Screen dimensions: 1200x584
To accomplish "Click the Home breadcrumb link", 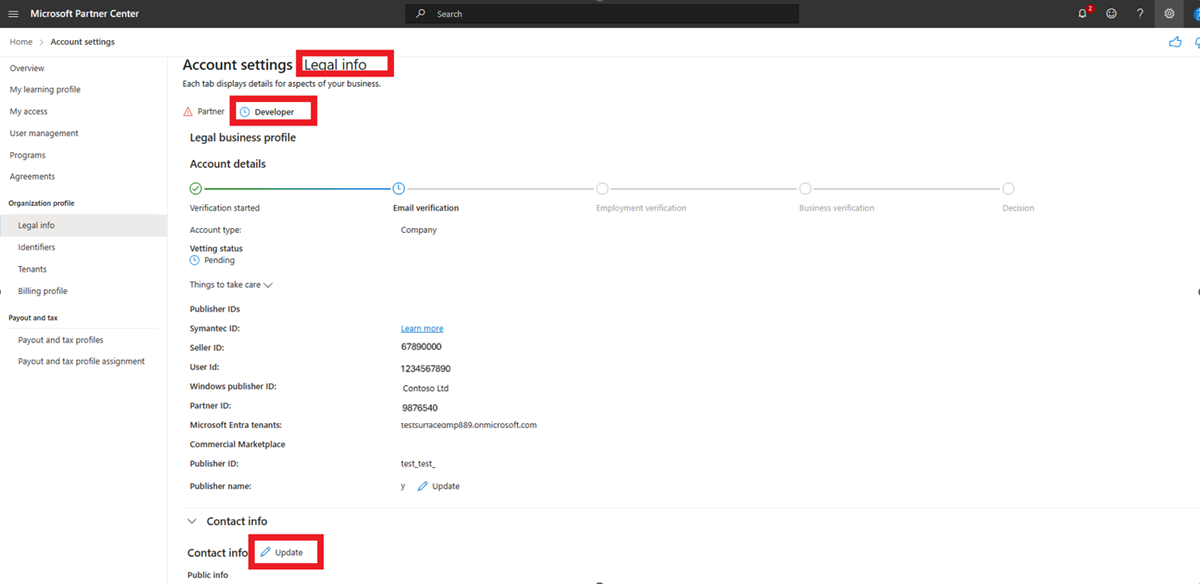I will tap(21, 42).
